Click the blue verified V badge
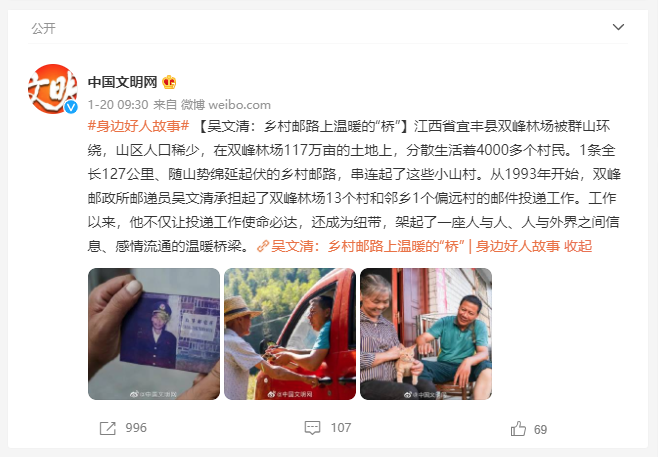The image size is (658, 457). 71,107
